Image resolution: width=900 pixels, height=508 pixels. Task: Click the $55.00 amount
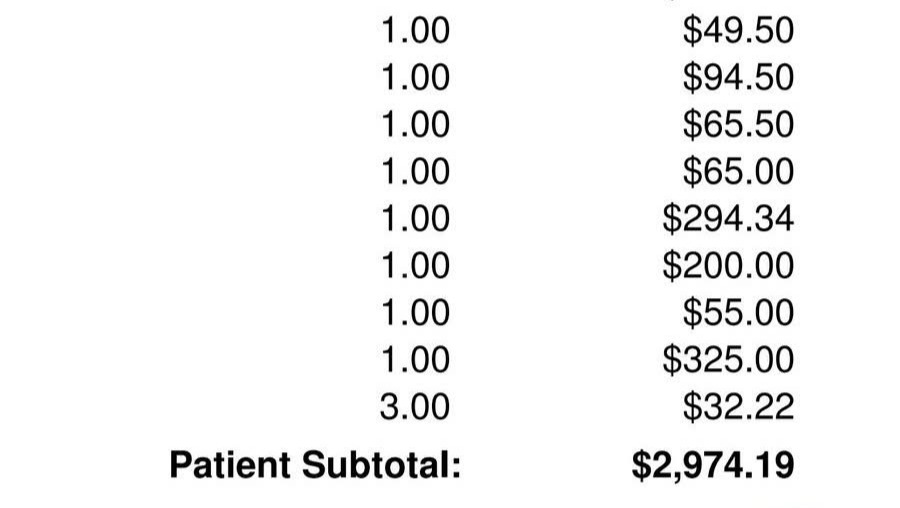pos(738,312)
